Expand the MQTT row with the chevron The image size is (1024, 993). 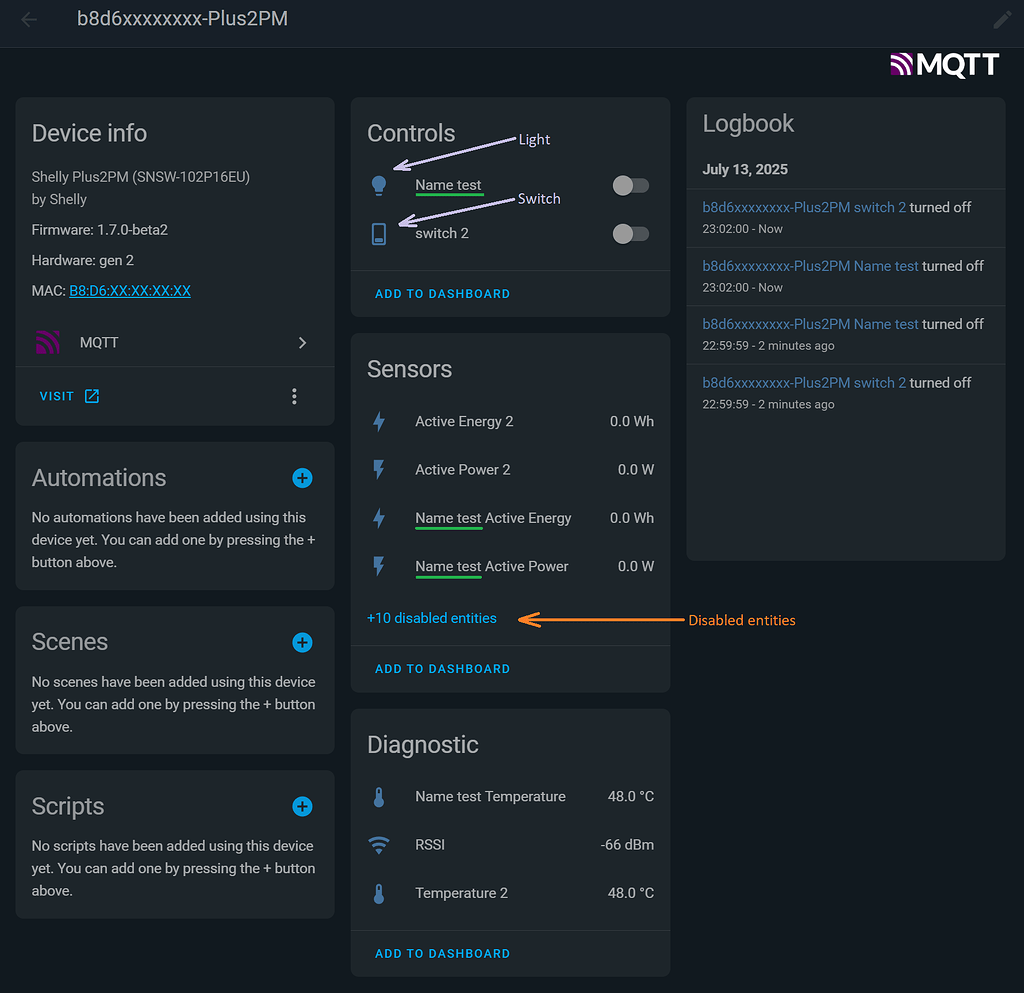tap(302, 342)
